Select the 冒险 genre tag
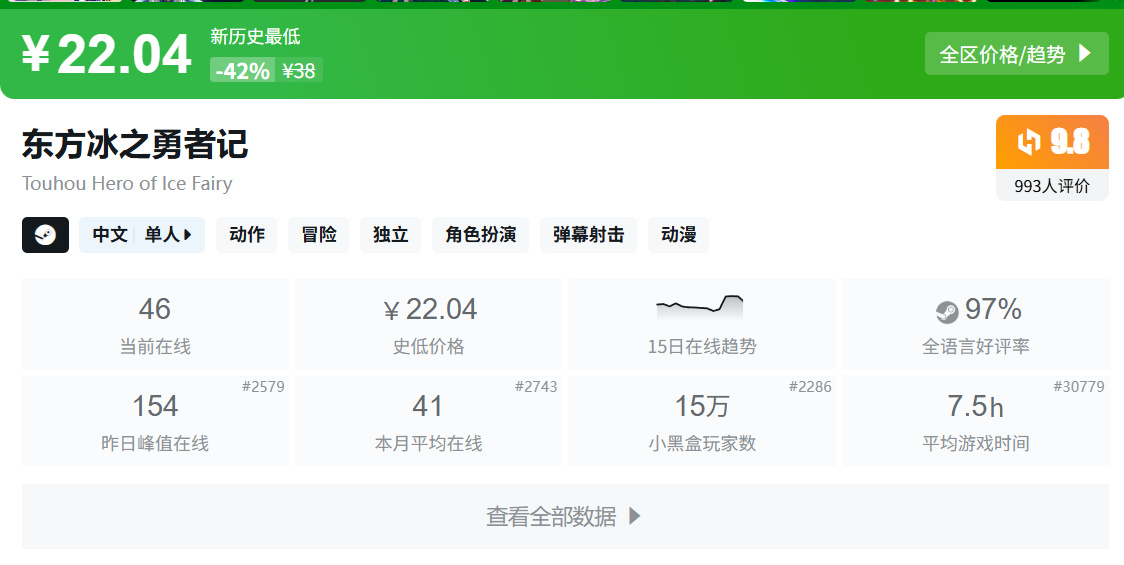Screen dimensions: 1124x565 tap(318, 235)
